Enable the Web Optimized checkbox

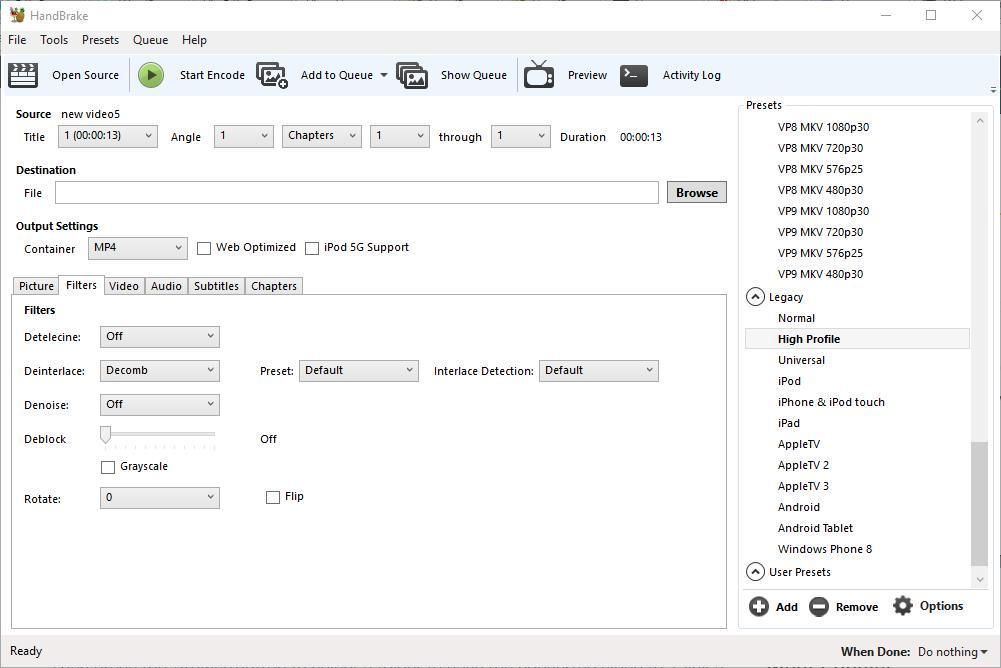tap(204, 248)
